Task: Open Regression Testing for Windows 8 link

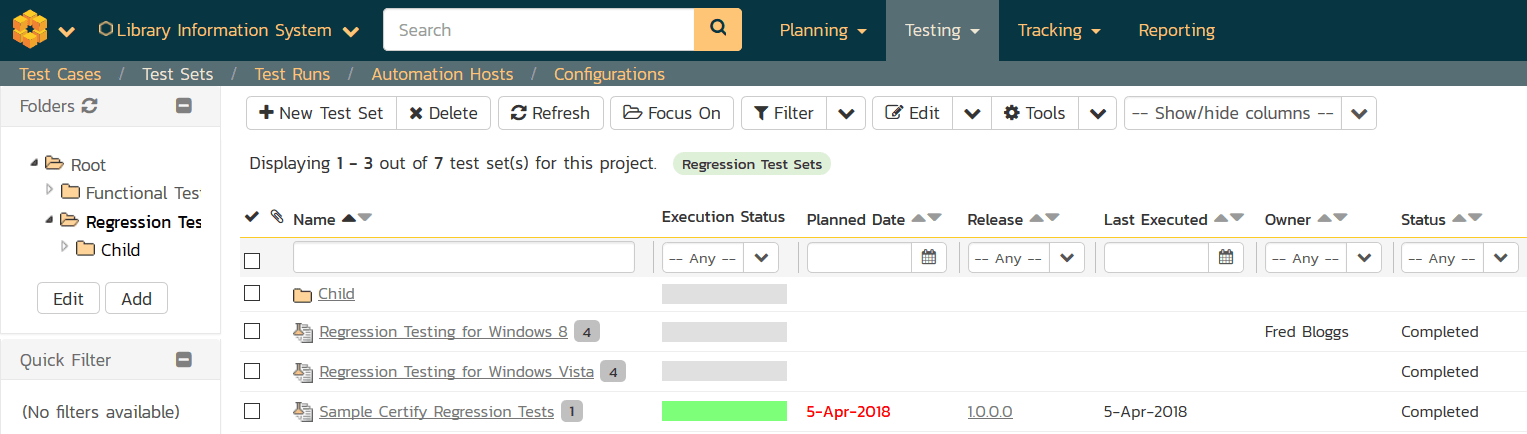Action: coord(443,332)
